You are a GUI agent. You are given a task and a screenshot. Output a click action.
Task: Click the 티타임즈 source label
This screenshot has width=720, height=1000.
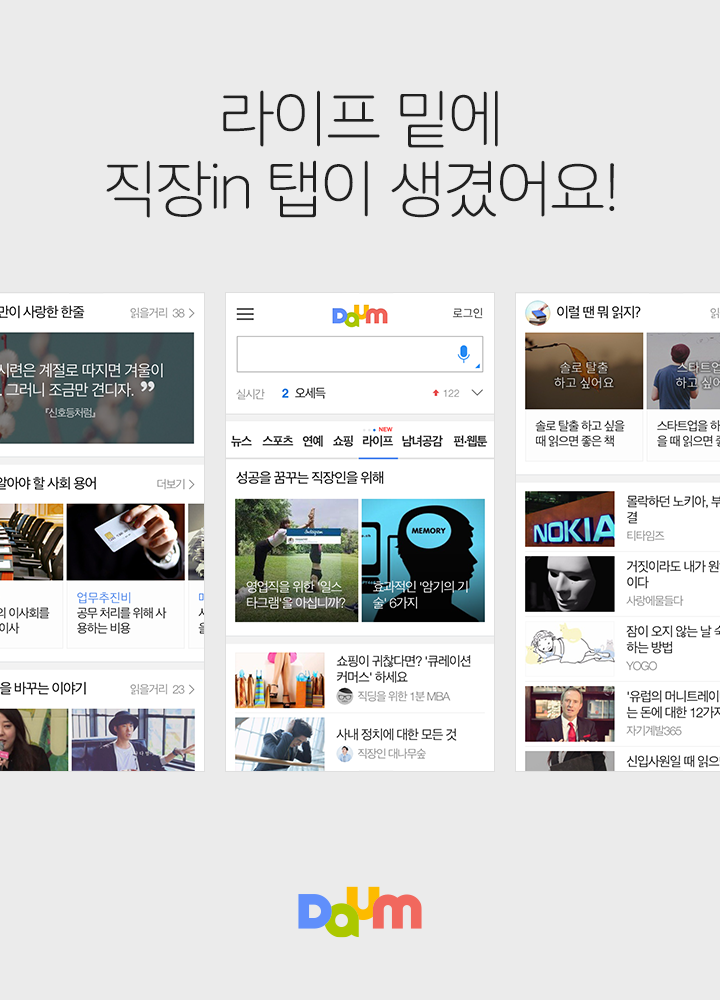[x=645, y=536]
